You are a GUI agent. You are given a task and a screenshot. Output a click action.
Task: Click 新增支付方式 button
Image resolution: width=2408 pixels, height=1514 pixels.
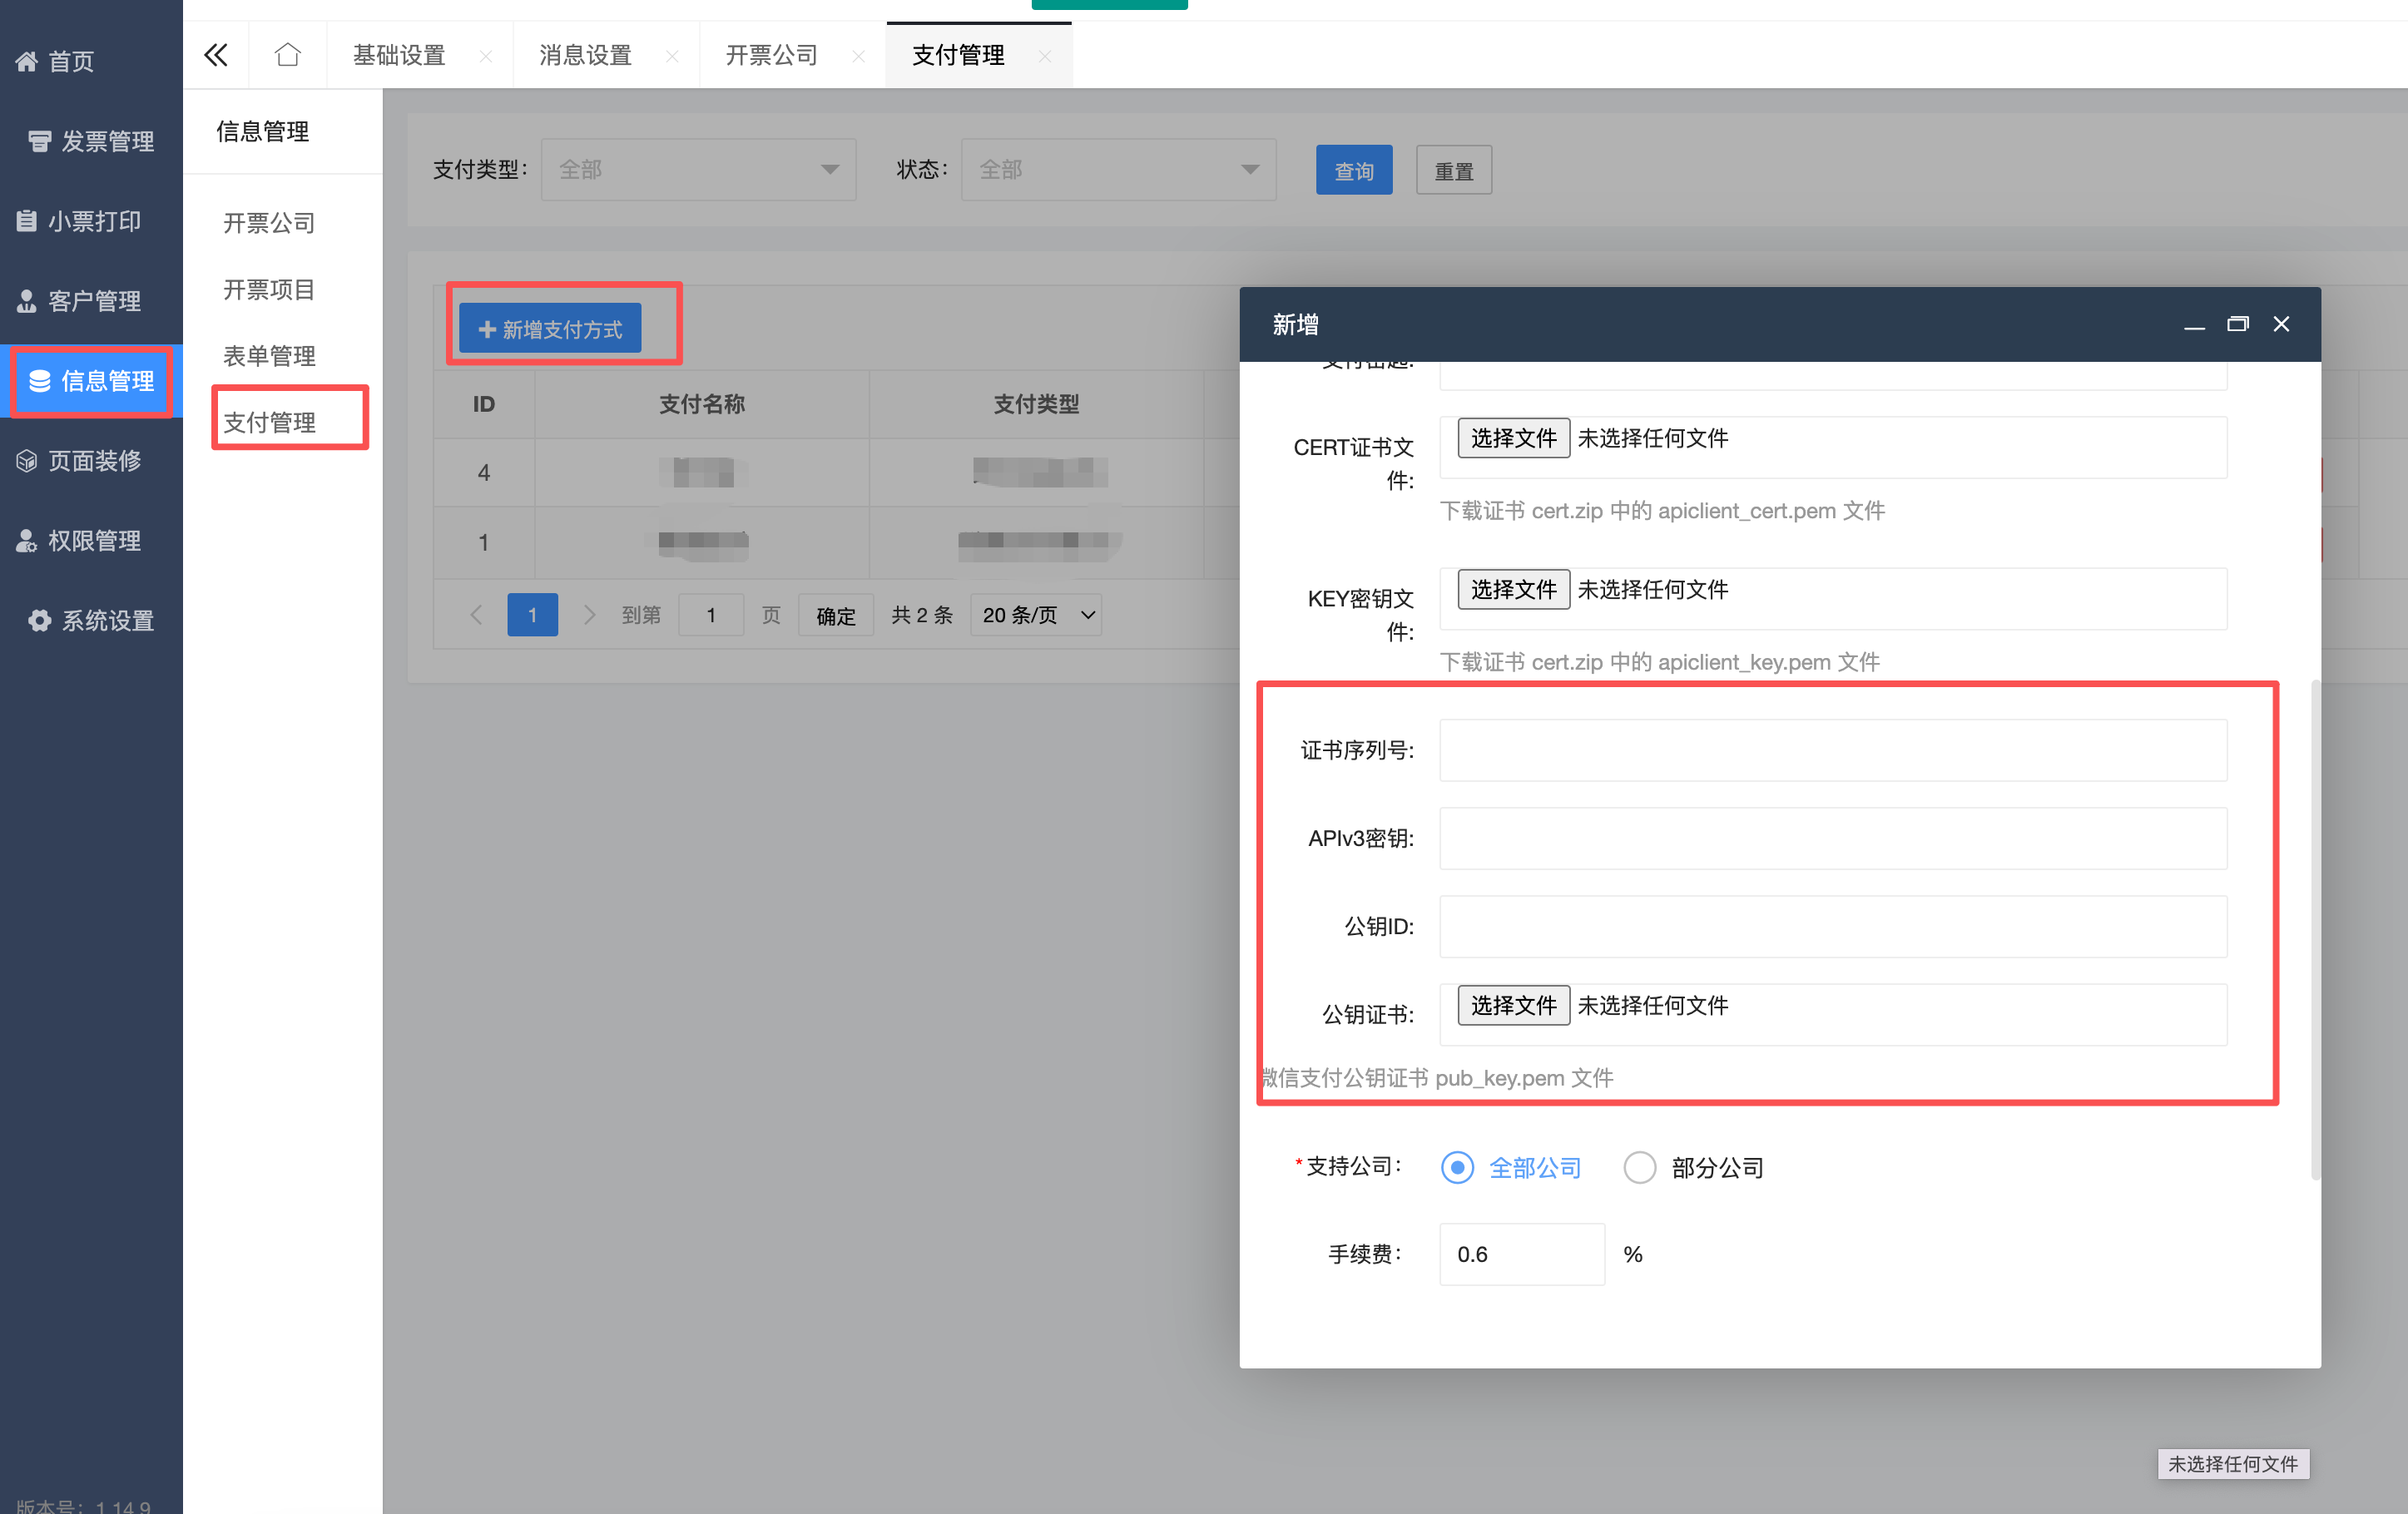click(550, 329)
